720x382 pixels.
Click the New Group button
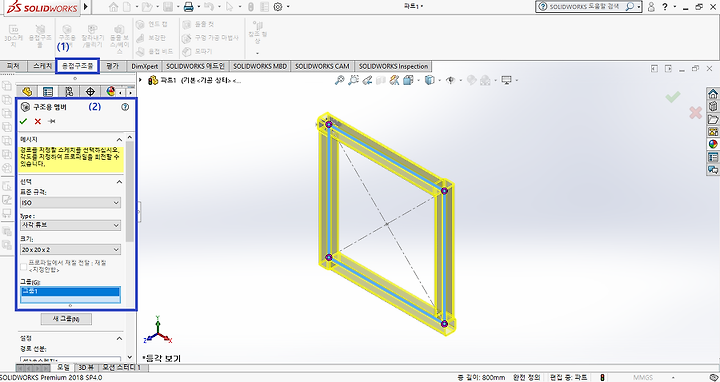click(x=66, y=319)
